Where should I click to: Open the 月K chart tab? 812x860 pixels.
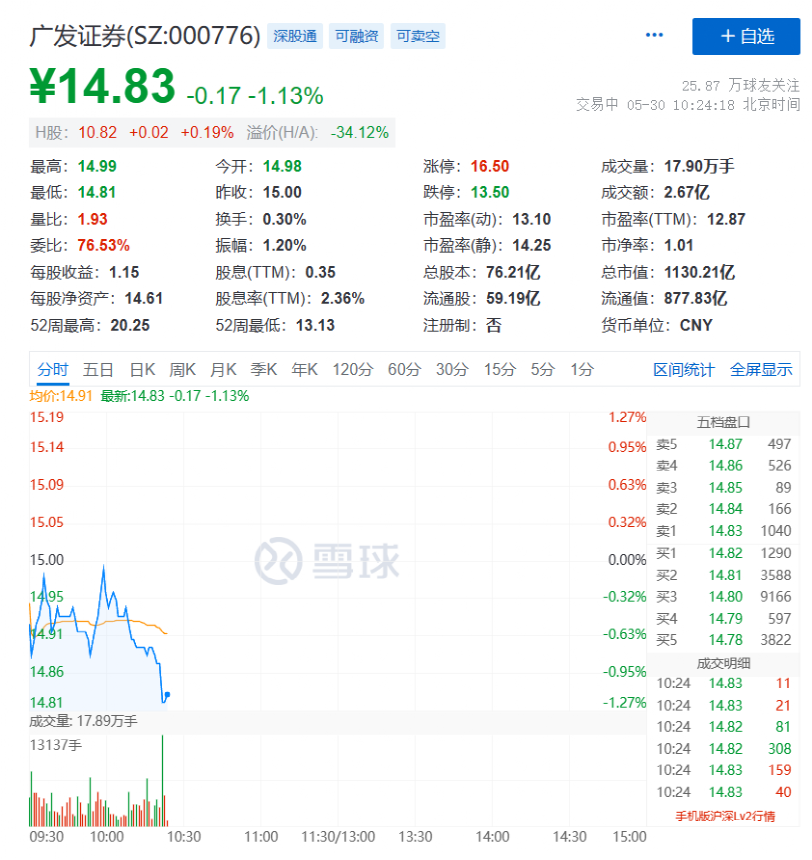coord(223,369)
